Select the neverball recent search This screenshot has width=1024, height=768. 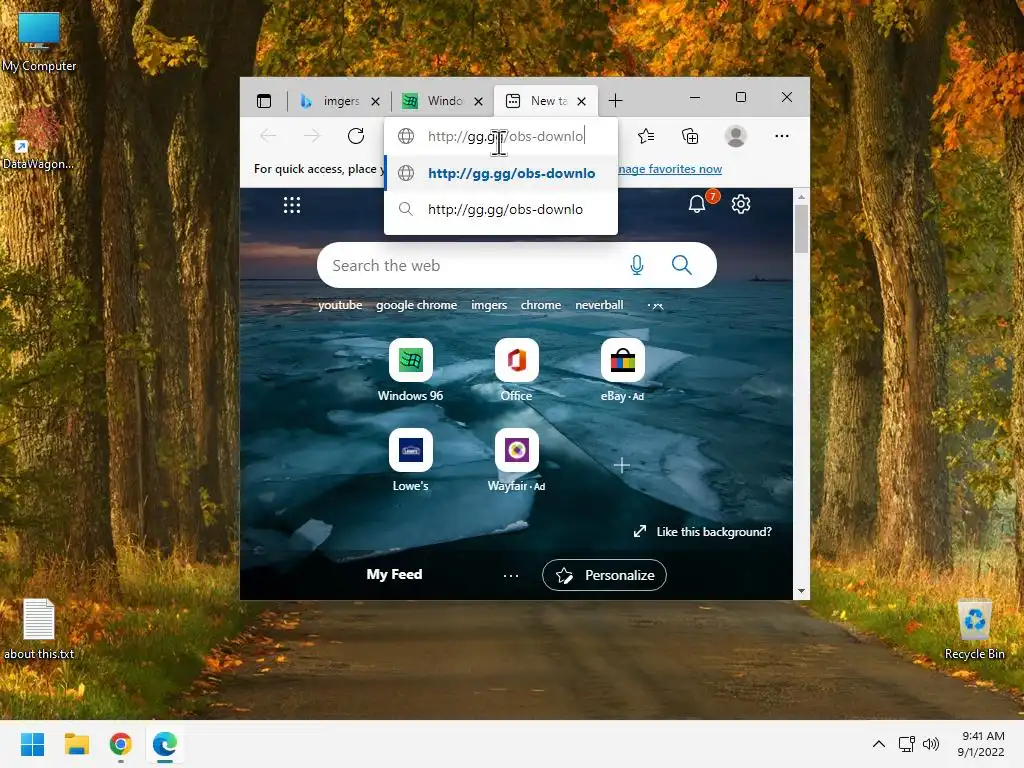[x=599, y=305]
